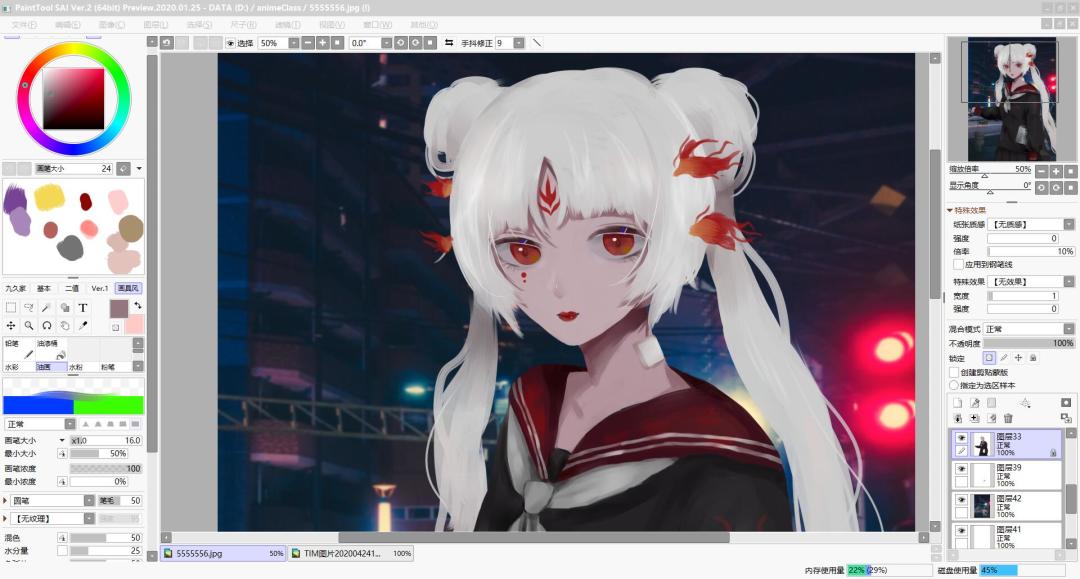Hide layer 图层33
1080x579 pixels.
tap(962, 438)
